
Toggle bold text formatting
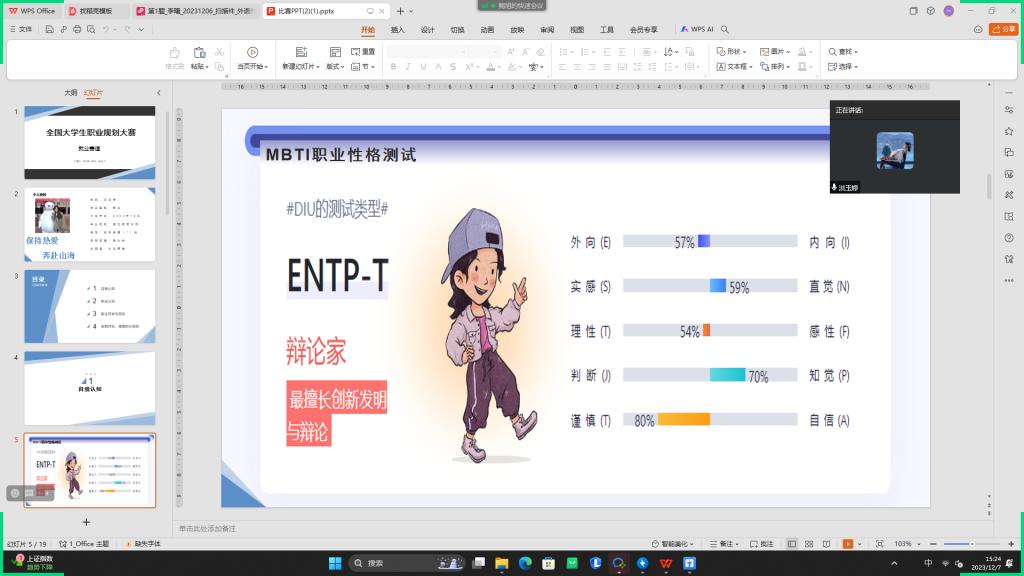394,67
